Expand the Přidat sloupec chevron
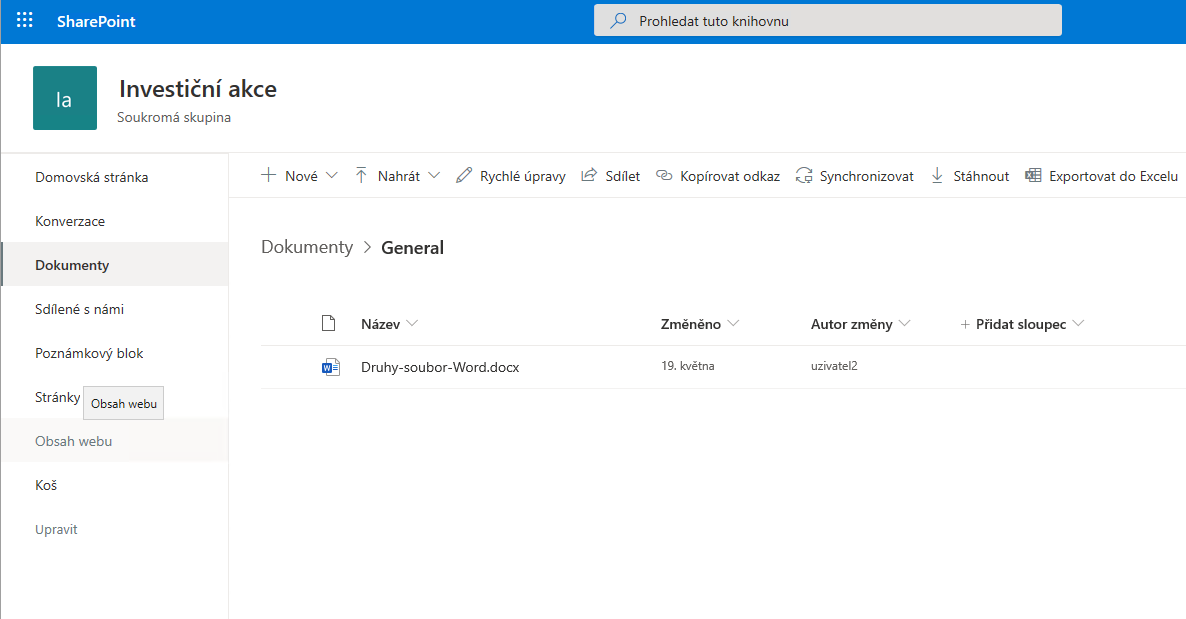 [x=1079, y=323]
